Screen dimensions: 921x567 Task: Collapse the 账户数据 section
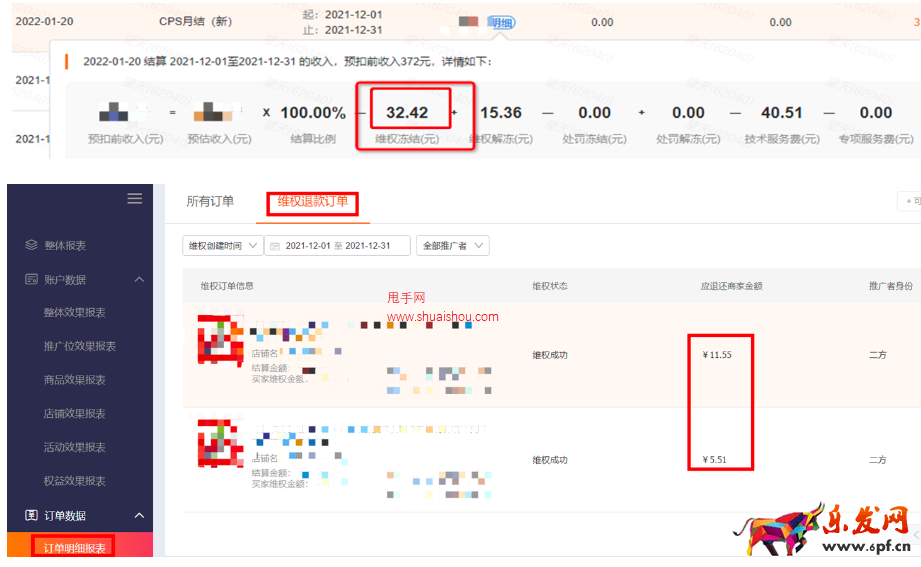coord(139,280)
